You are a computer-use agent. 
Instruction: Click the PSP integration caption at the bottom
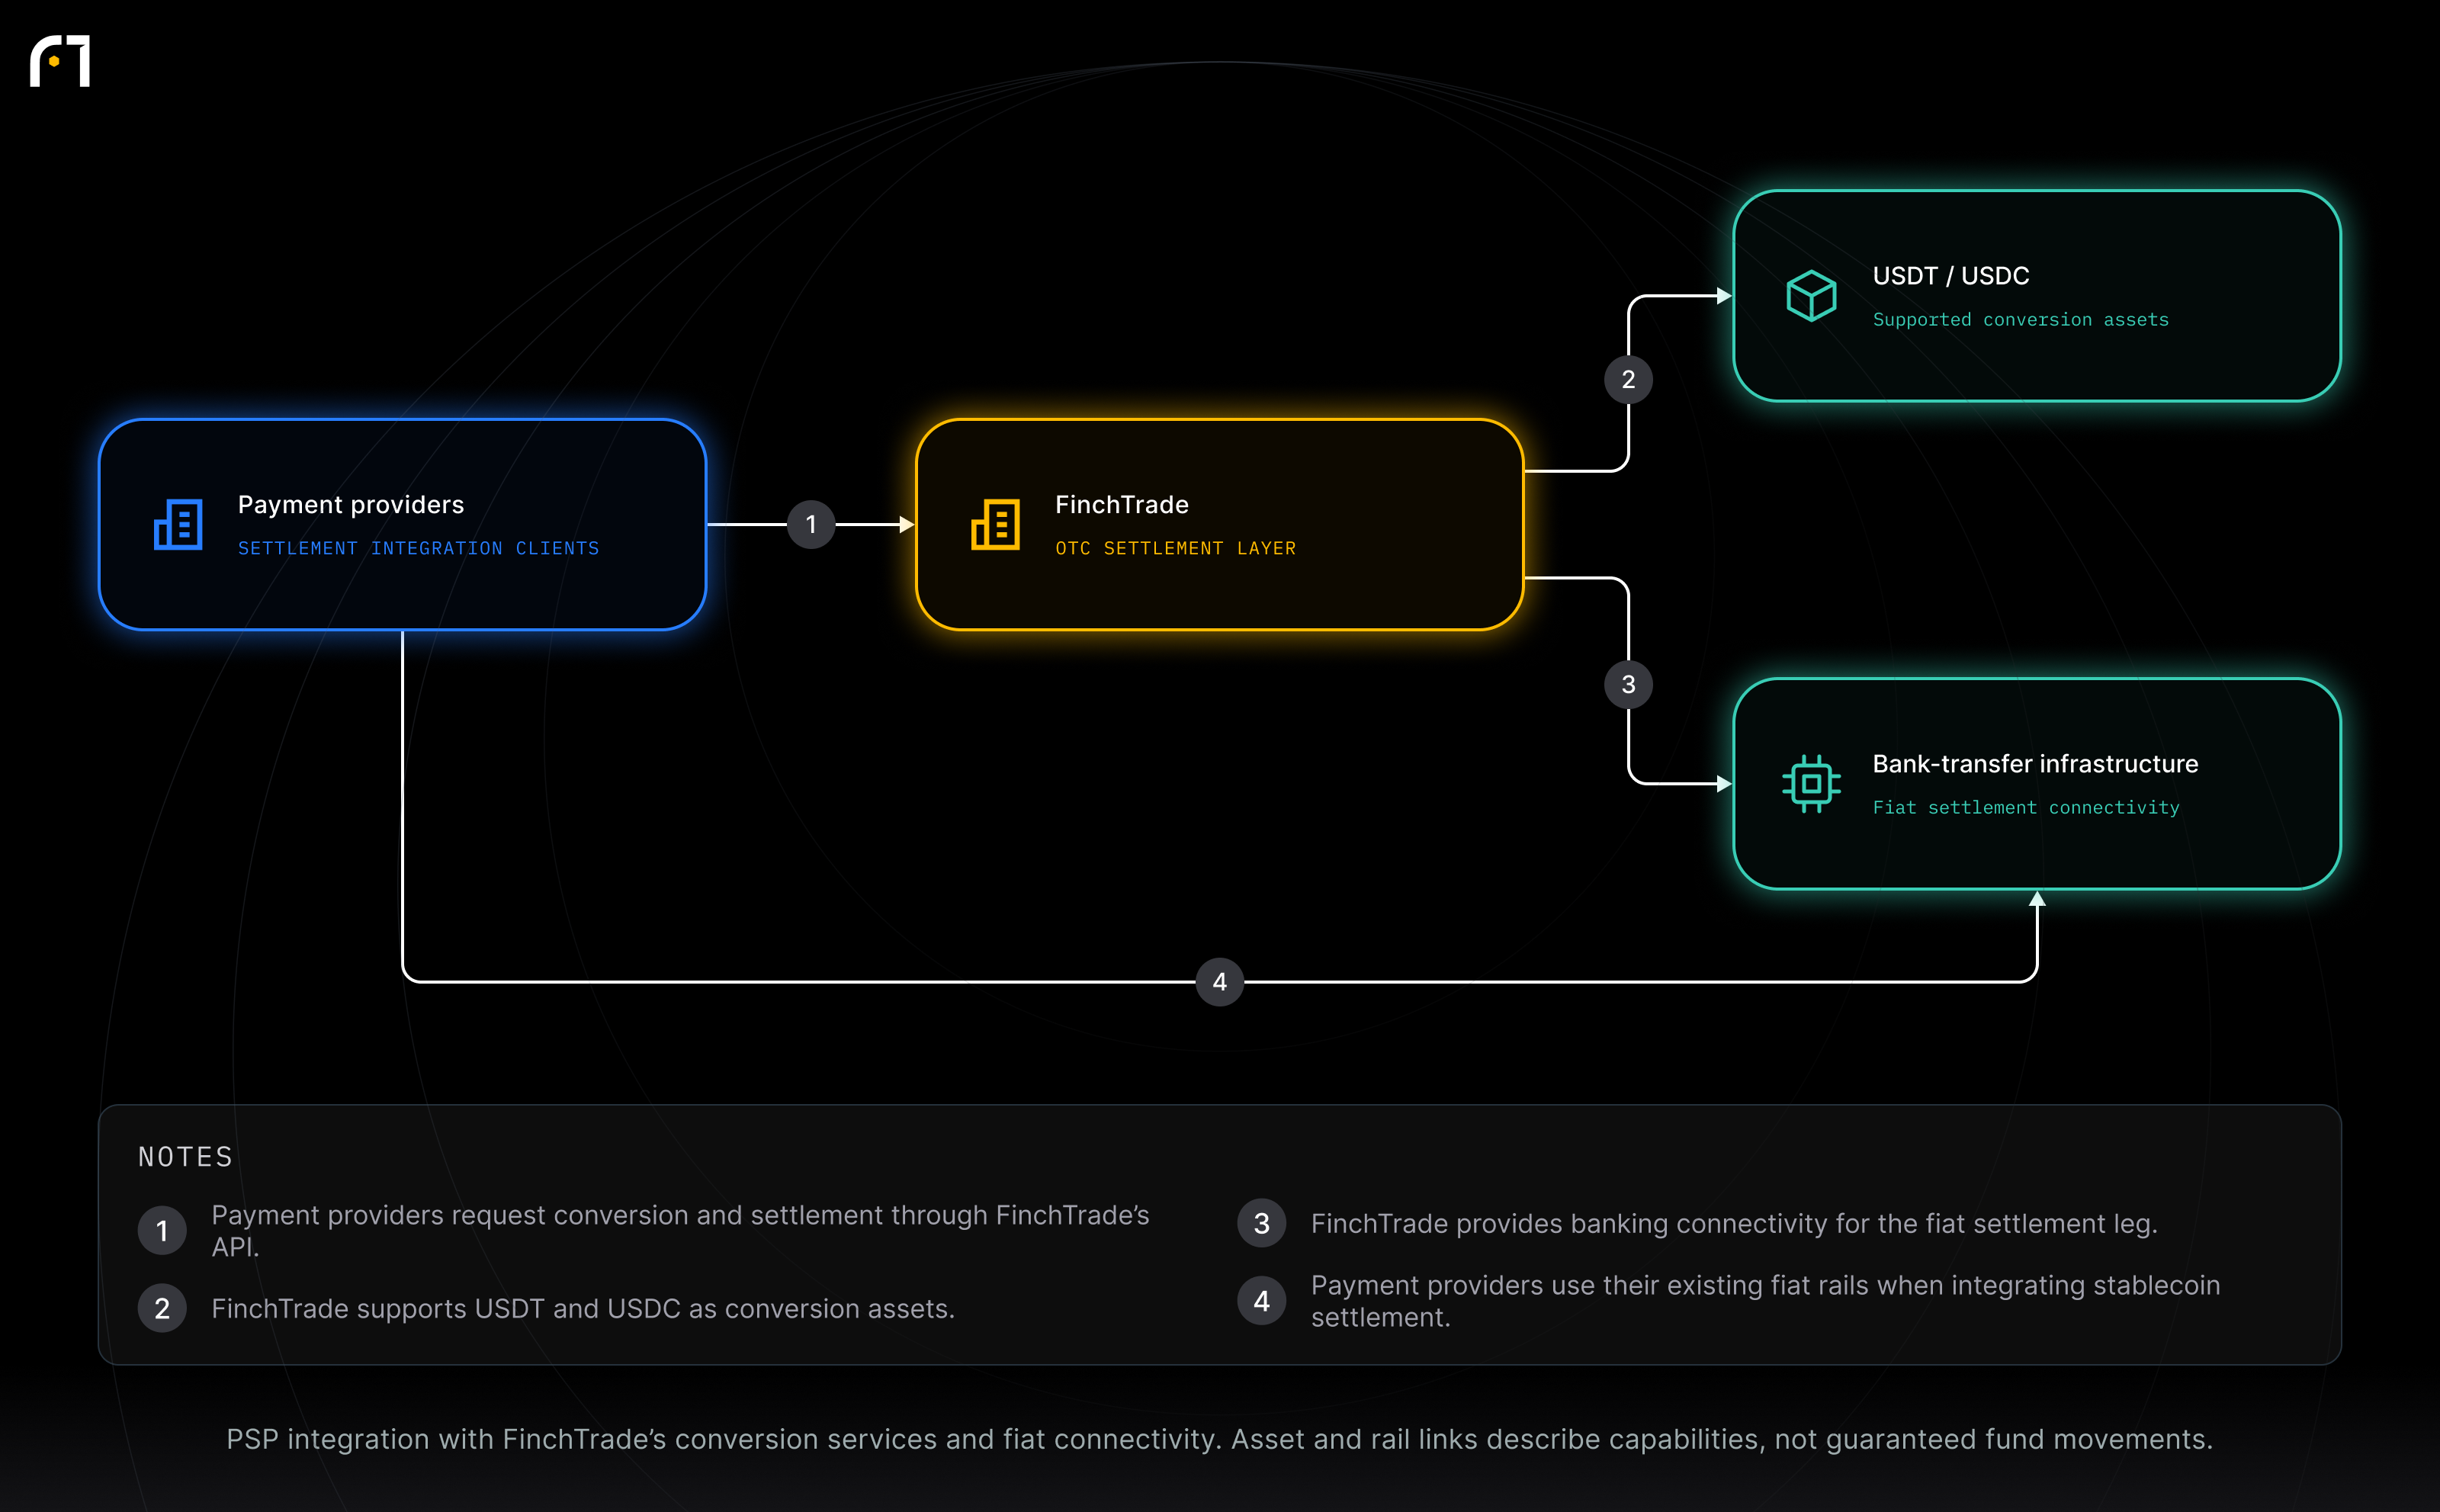click(x=1220, y=1439)
